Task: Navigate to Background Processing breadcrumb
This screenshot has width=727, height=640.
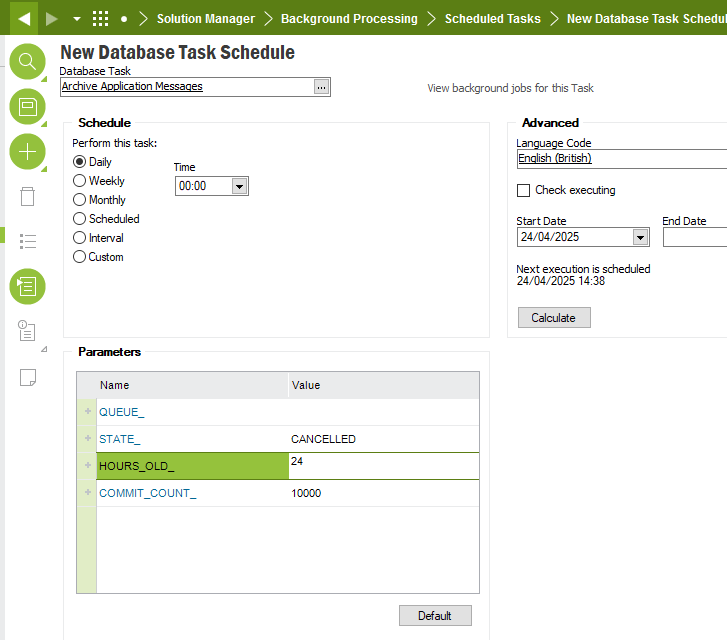Action: (x=349, y=19)
